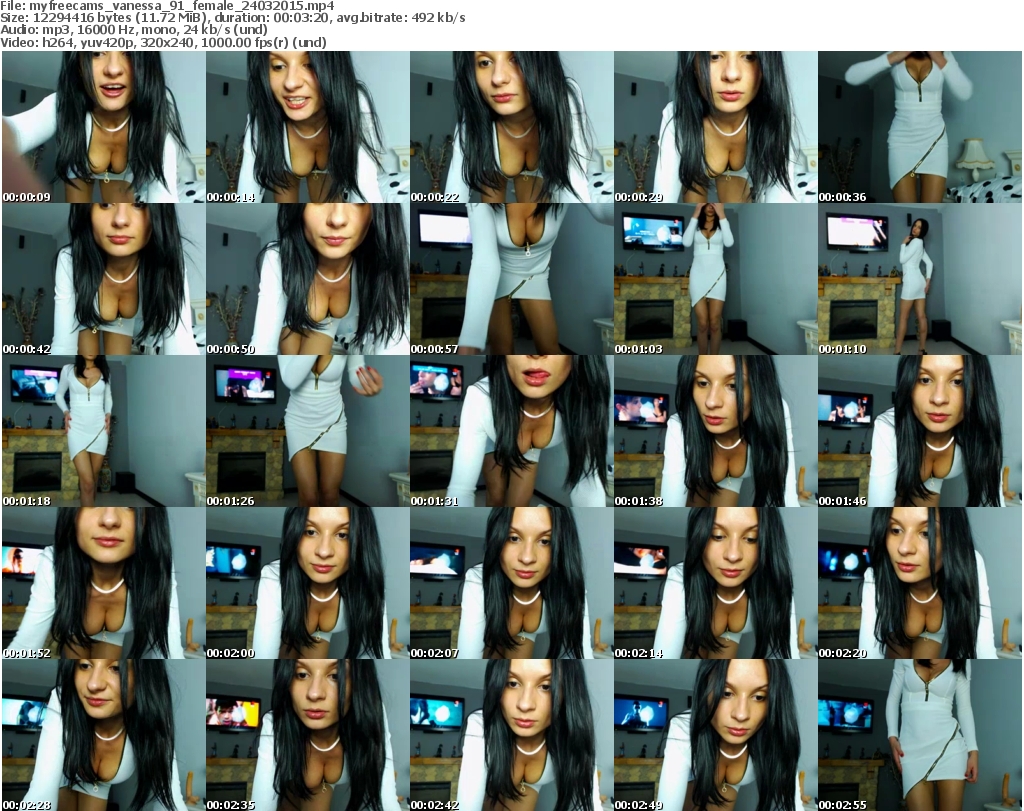Select the thumbnail timestamped 00:01:10

coord(920,279)
